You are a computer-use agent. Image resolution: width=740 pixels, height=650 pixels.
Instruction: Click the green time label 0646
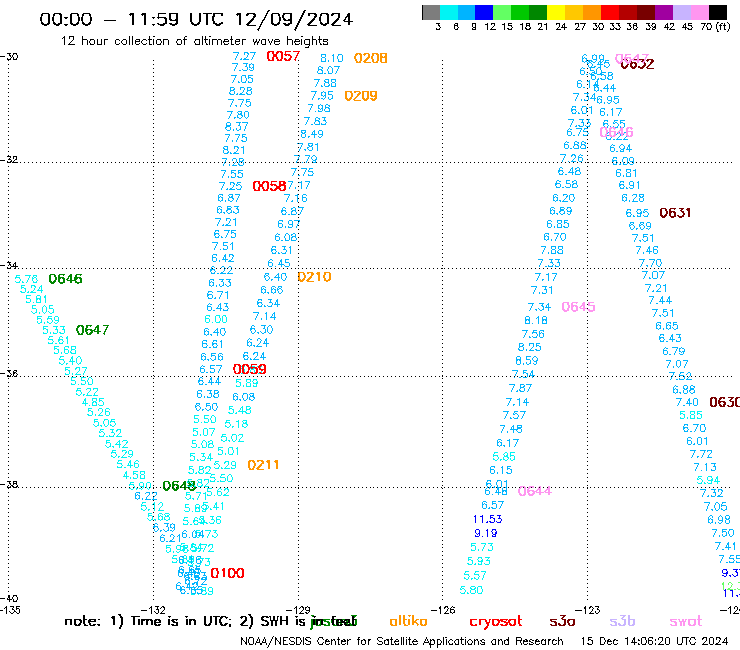[65, 279]
